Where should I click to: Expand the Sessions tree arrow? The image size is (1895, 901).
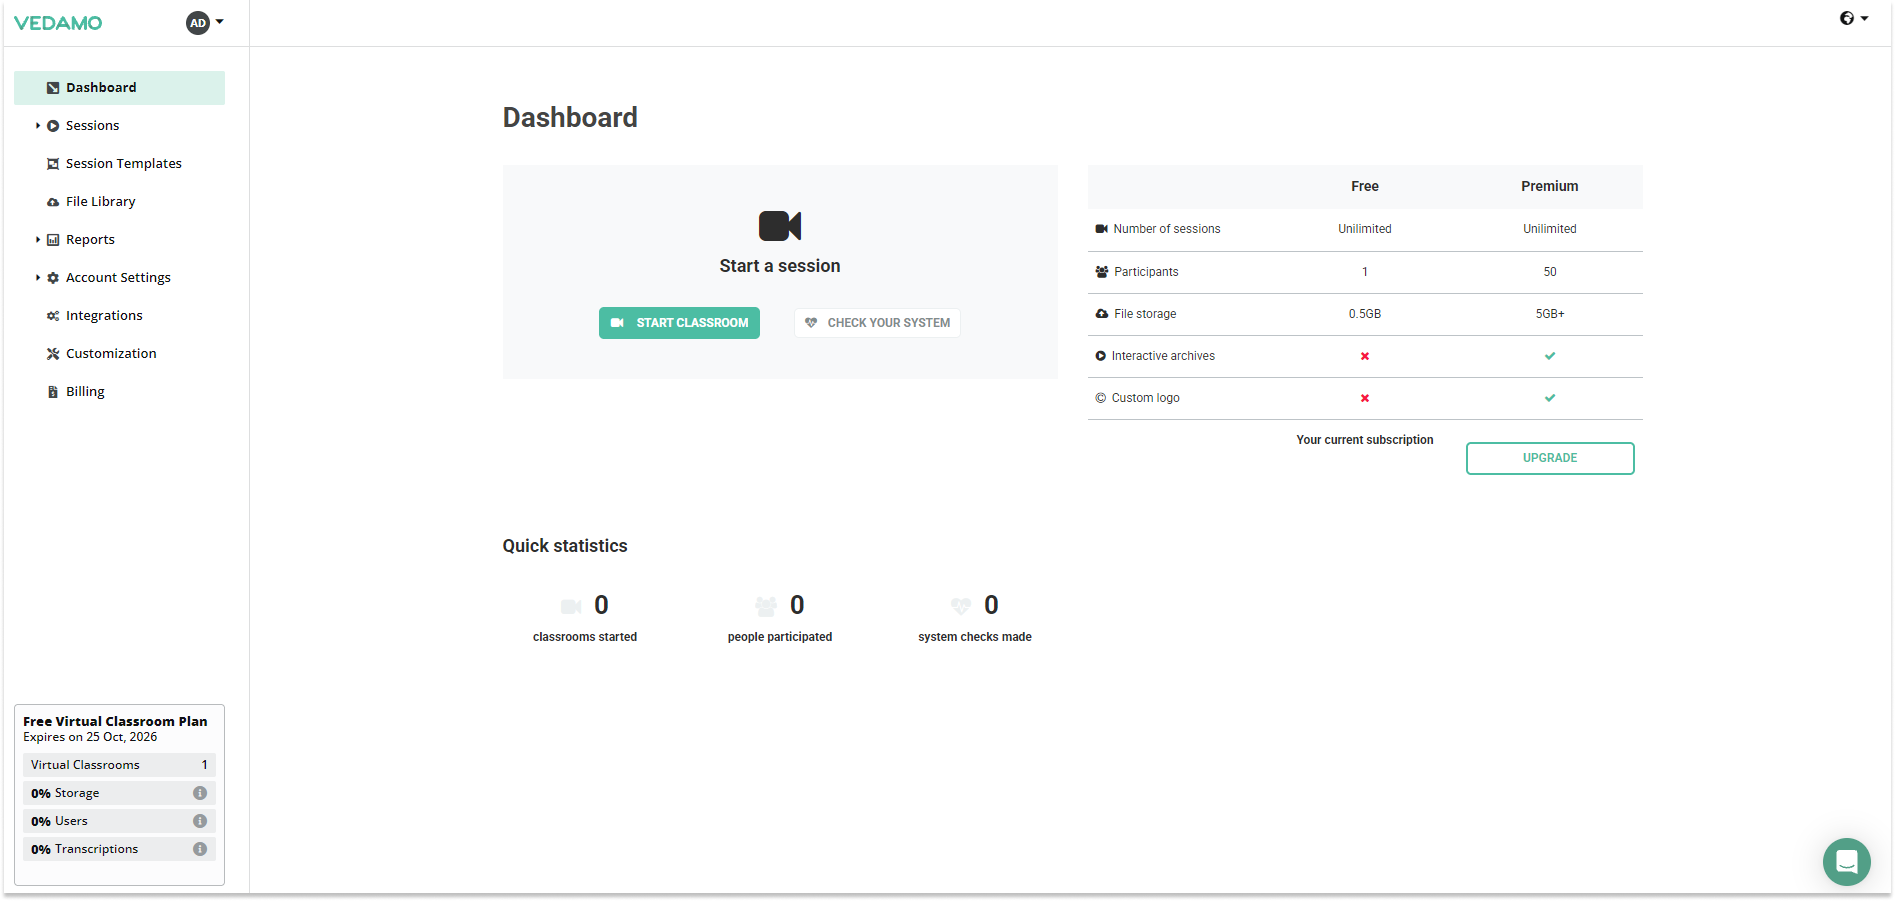38,126
